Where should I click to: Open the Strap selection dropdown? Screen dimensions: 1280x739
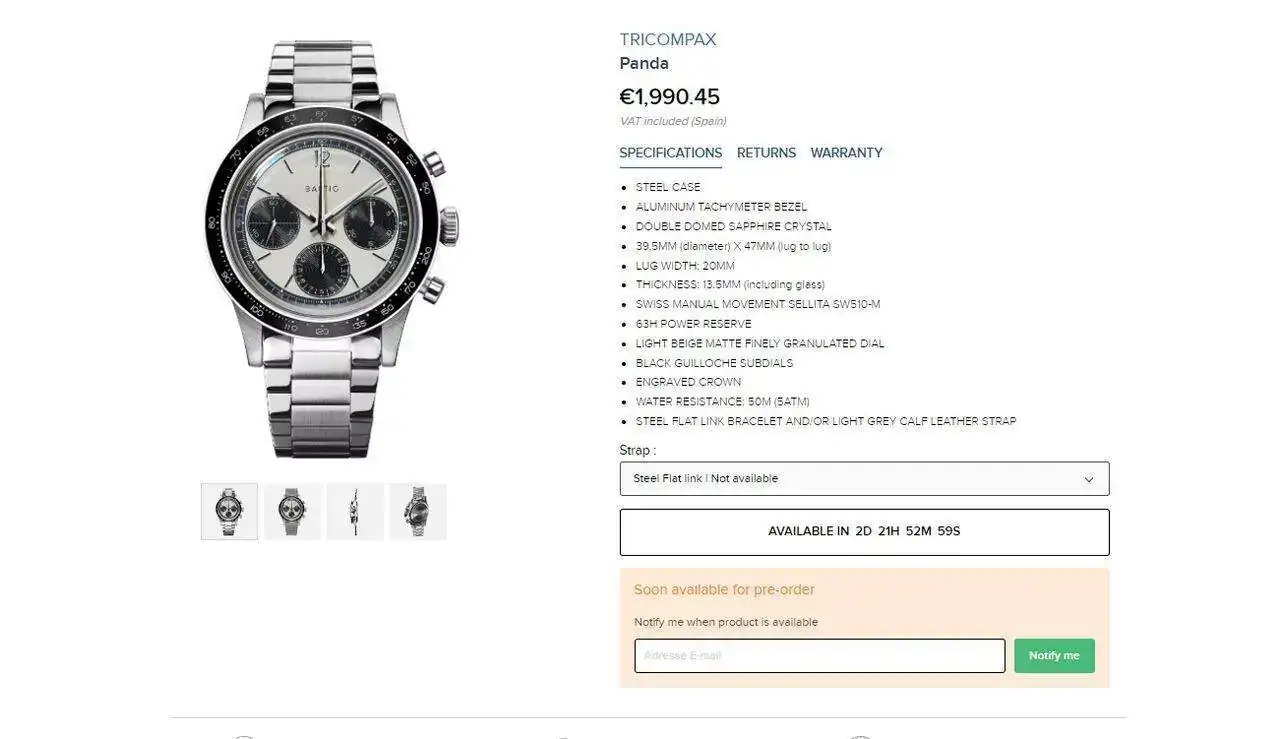coord(864,479)
